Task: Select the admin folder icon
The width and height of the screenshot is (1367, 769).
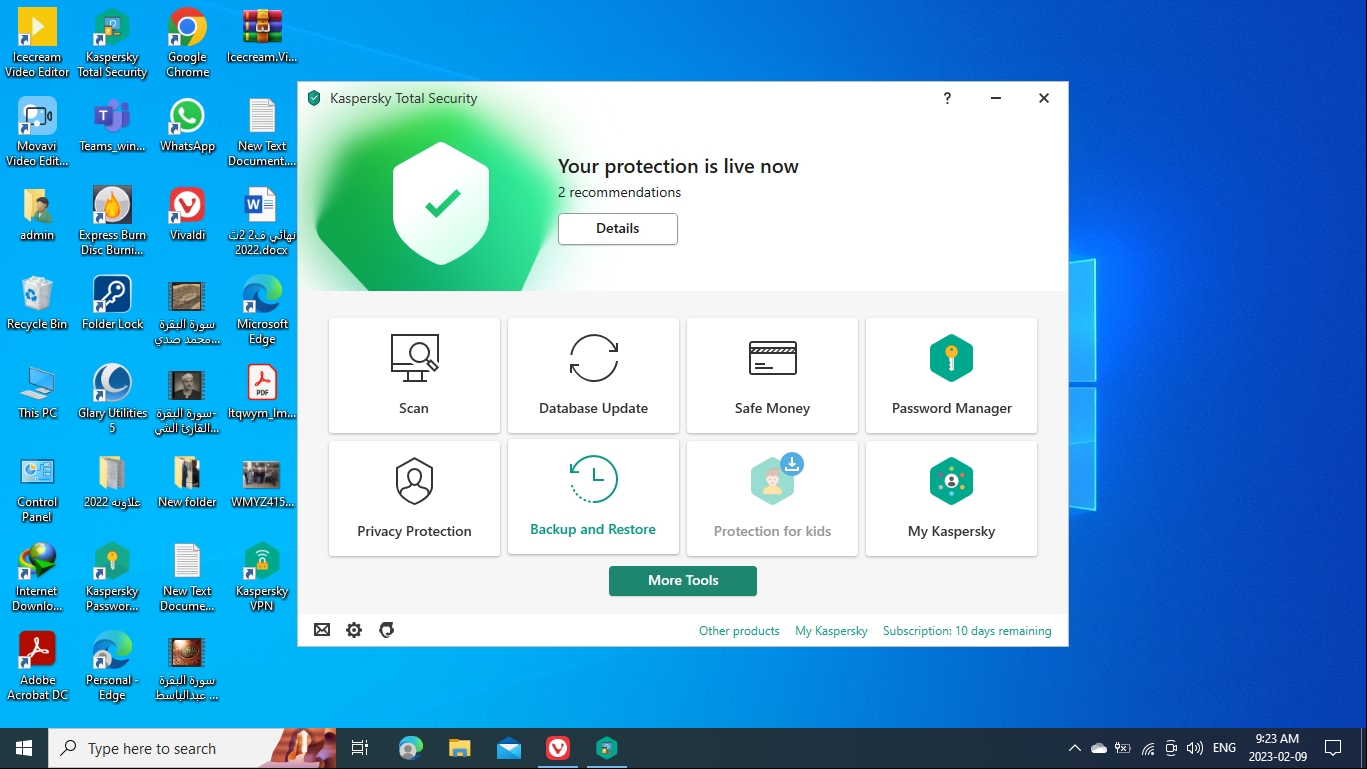Action: pyautogui.click(x=37, y=214)
